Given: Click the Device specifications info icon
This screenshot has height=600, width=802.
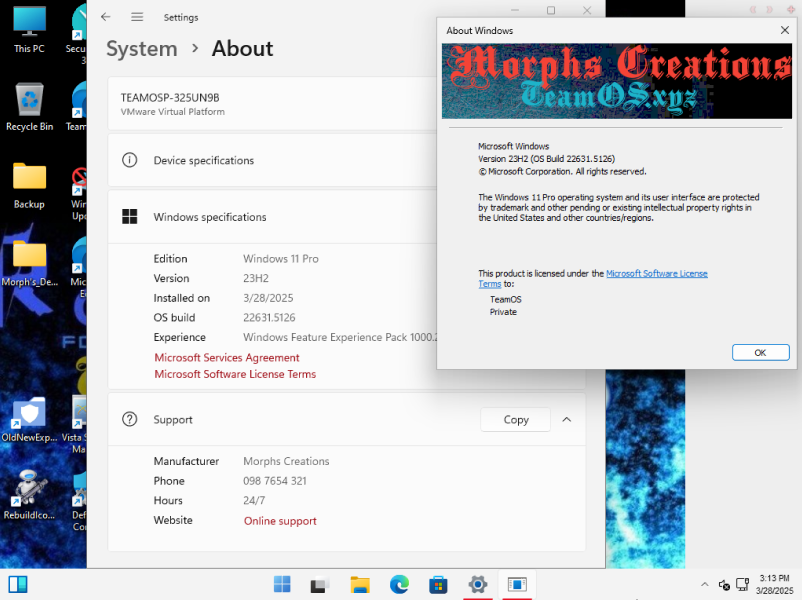Looking at the screenshot, I should (129, 160).
